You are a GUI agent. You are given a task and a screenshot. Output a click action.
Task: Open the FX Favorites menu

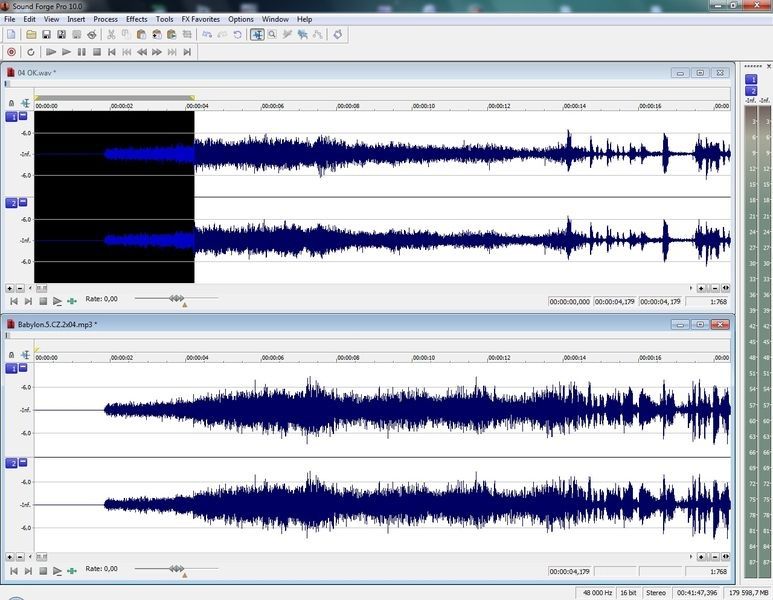201,19
